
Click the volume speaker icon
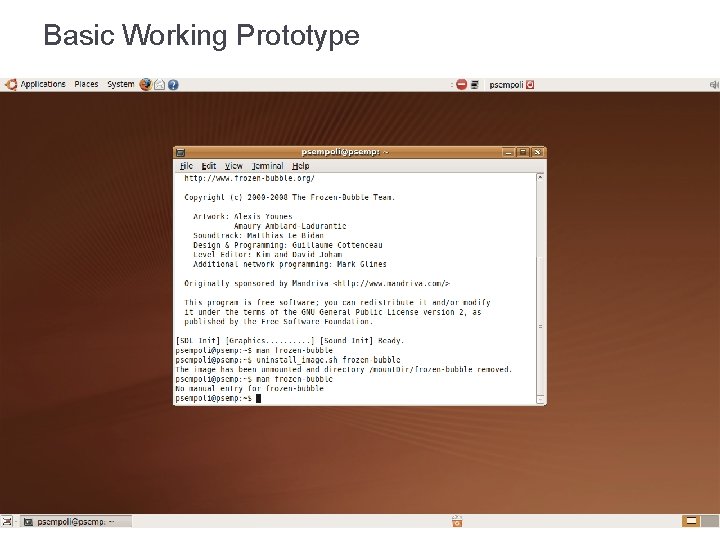tap(714, 84)
